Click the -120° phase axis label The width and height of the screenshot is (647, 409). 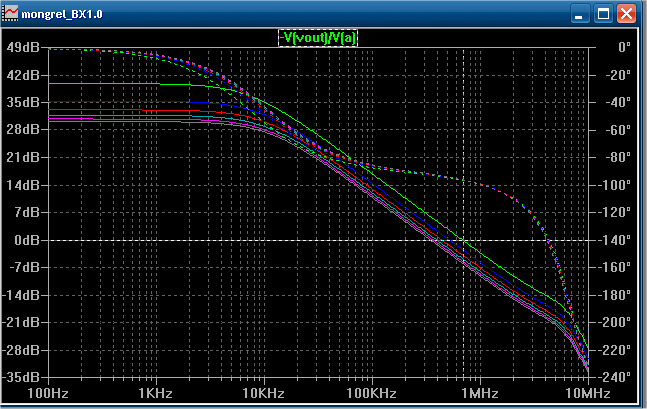615,212
